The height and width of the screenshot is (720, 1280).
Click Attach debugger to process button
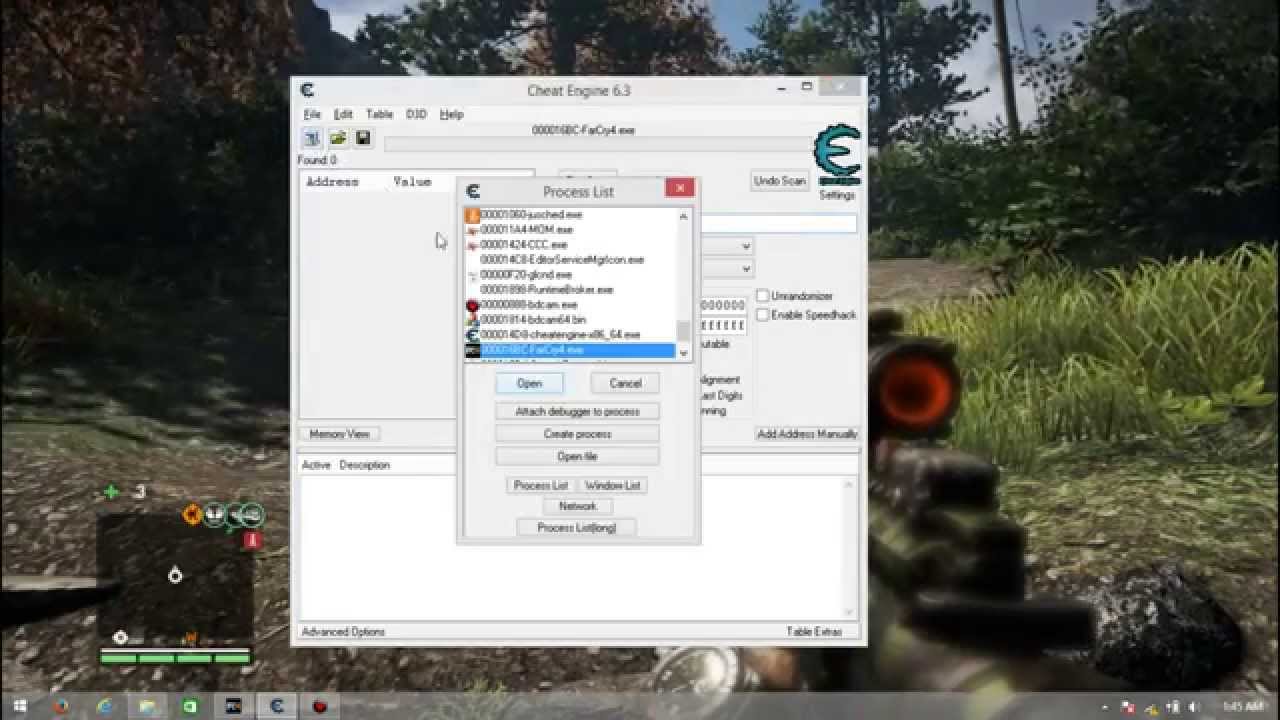click(577, 411)
